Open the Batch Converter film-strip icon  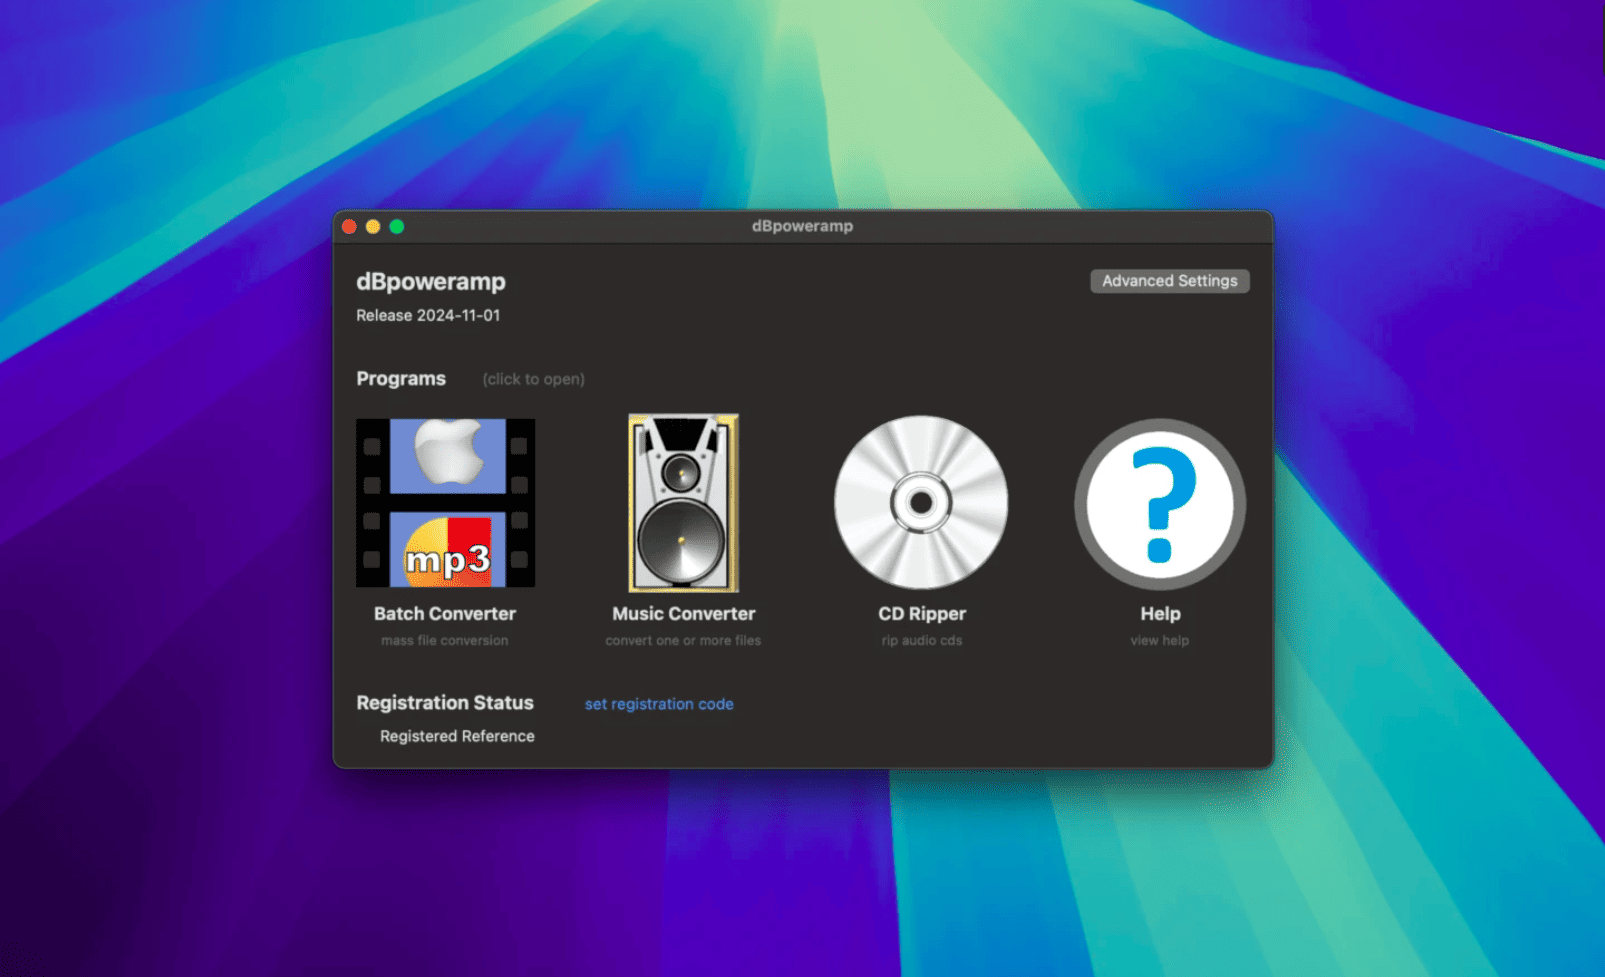pos(445,502)
